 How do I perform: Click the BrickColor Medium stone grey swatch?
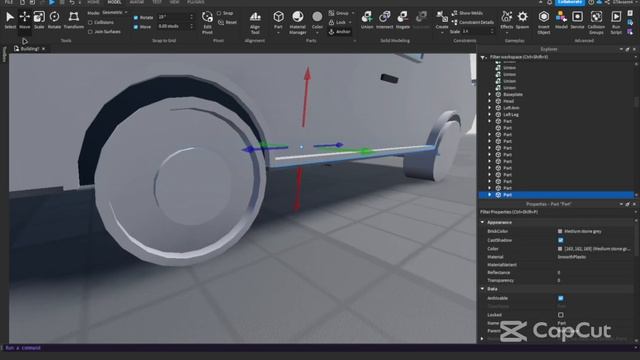(x=560, y=231)
